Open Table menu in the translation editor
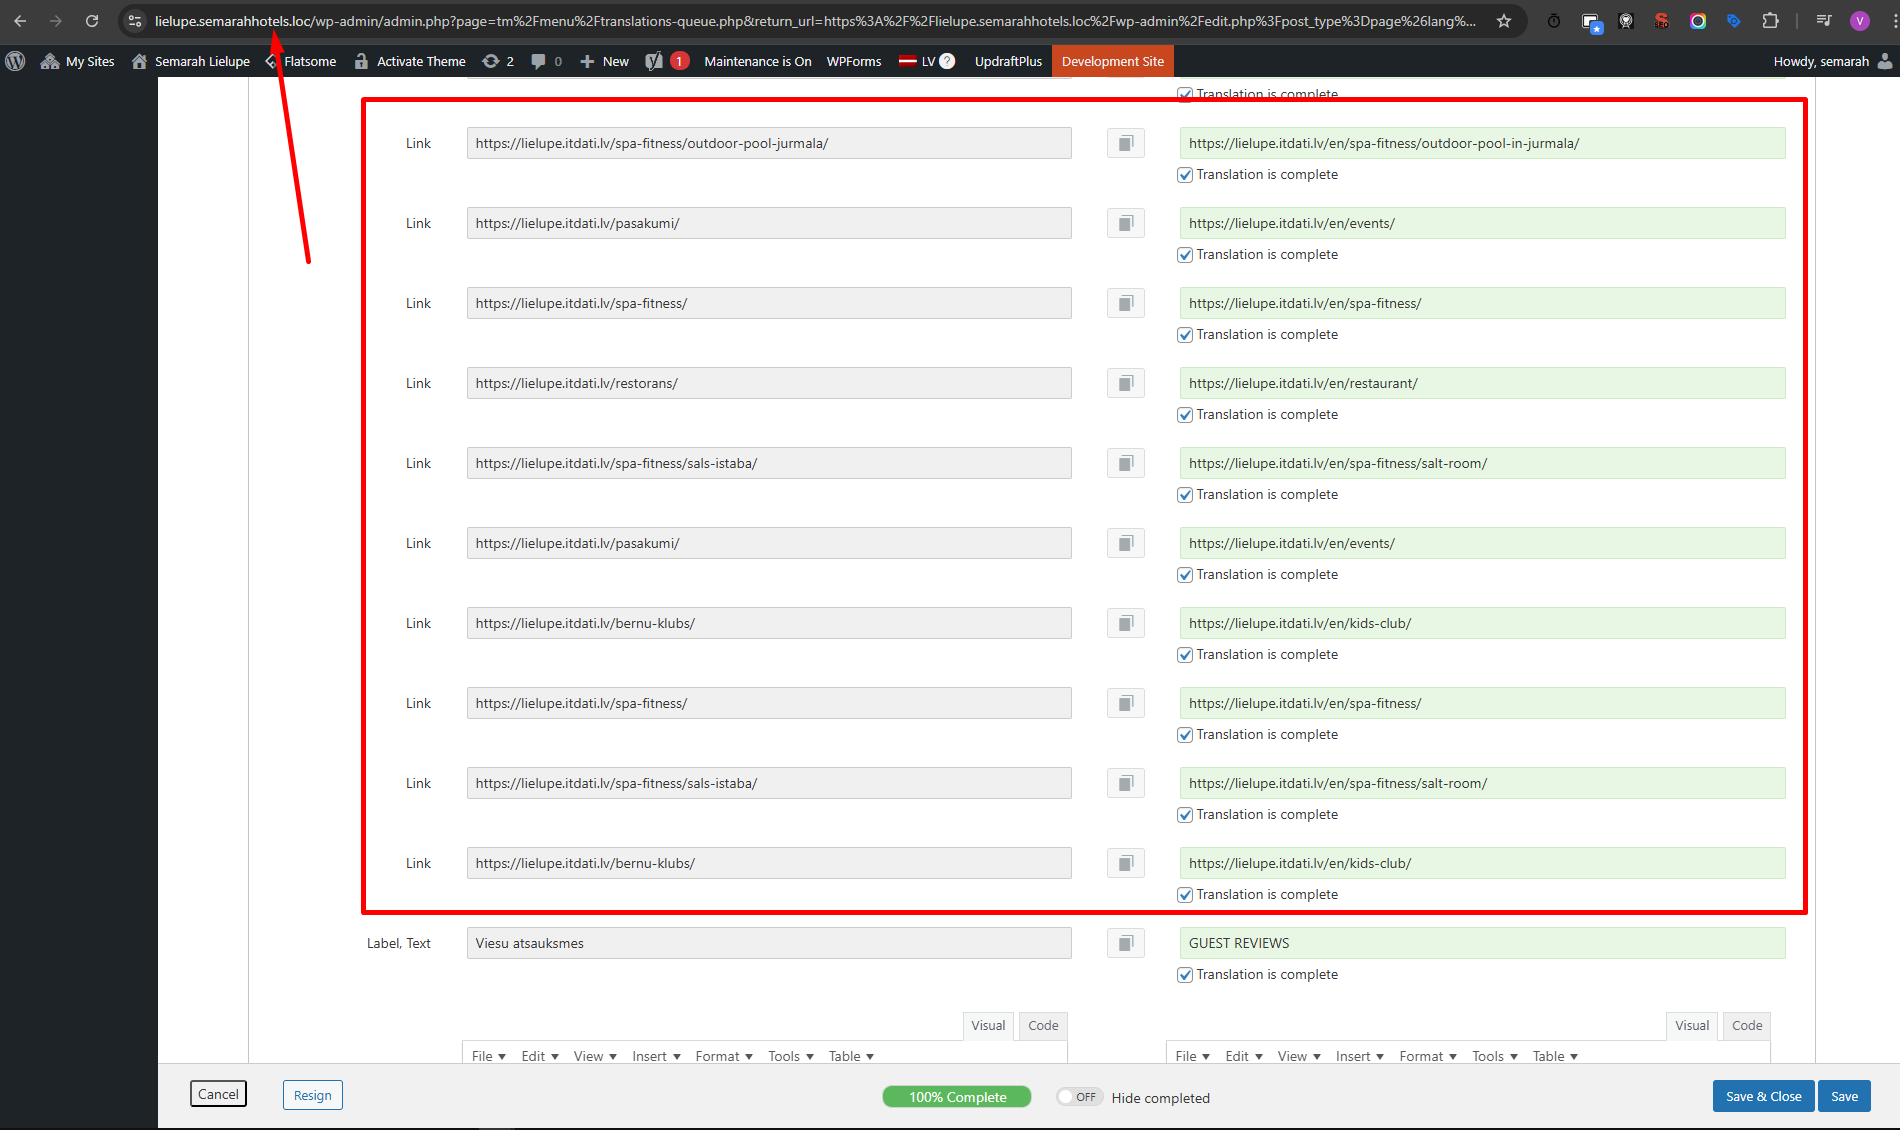This screenshot has height=1130, width=1900. tap(1555, 1056)
